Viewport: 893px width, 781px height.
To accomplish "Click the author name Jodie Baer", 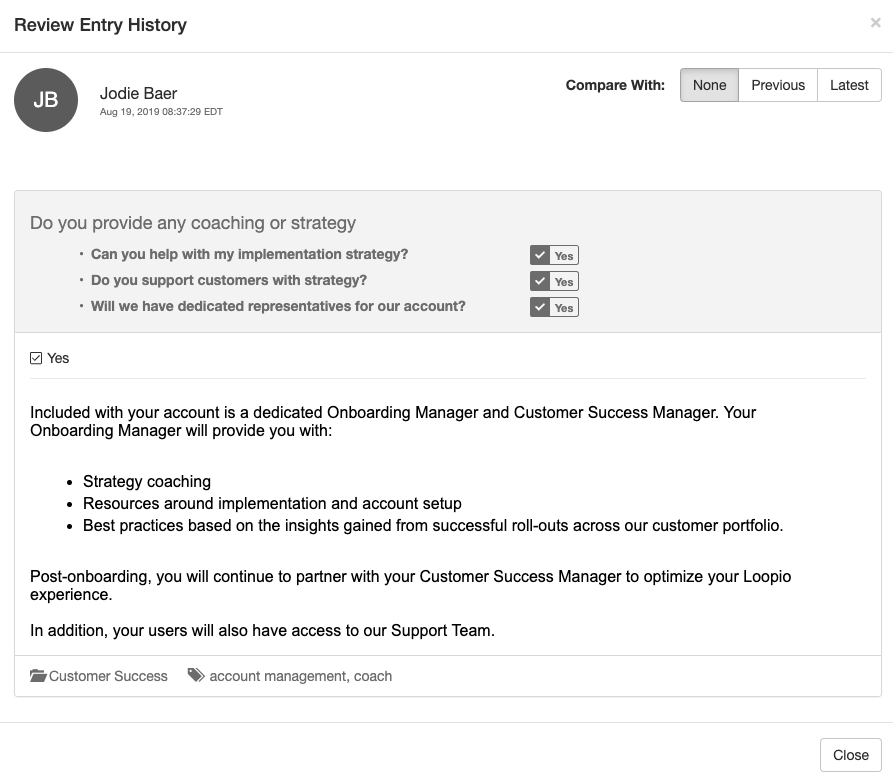I will (138, 93).
